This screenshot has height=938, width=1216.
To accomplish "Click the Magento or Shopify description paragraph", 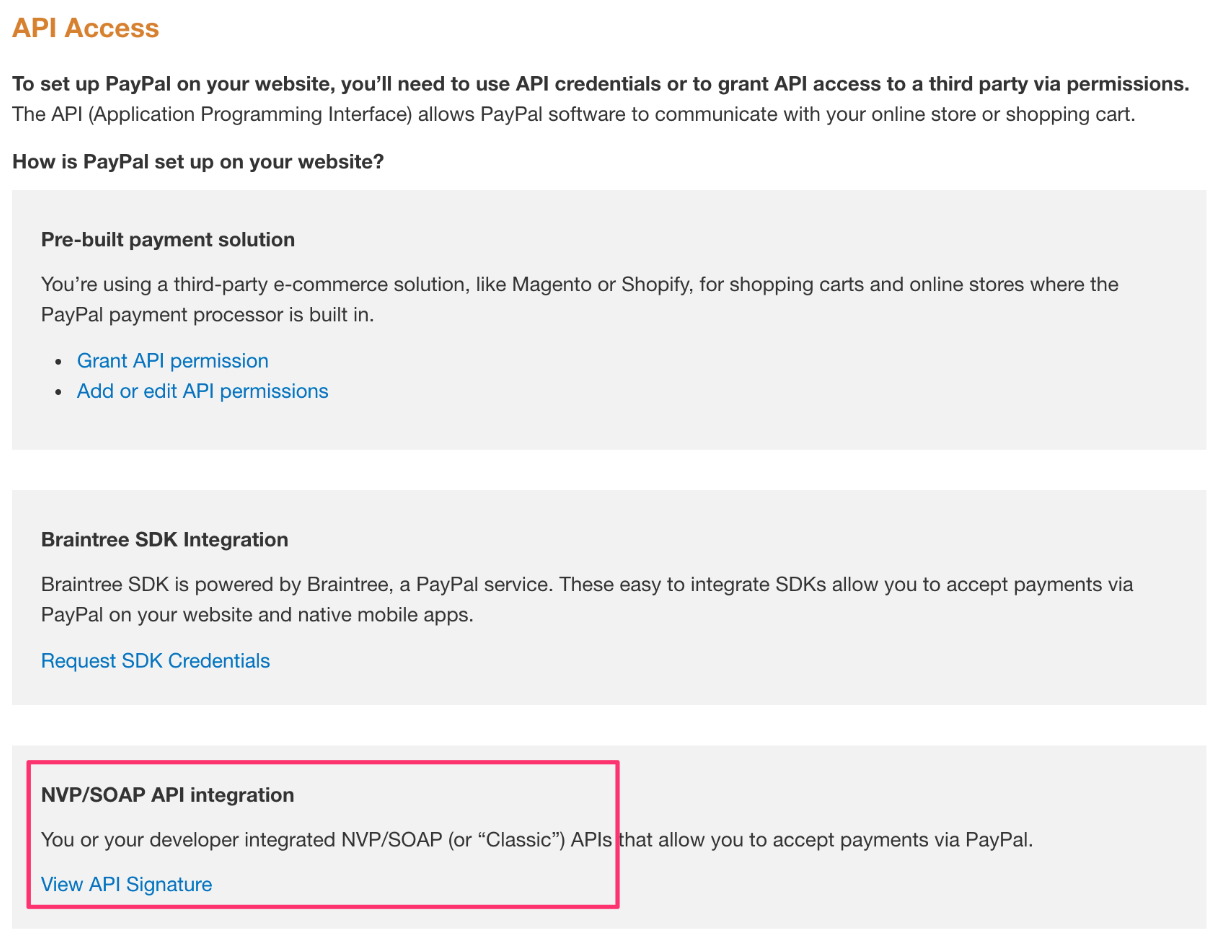I will point(579,299).
